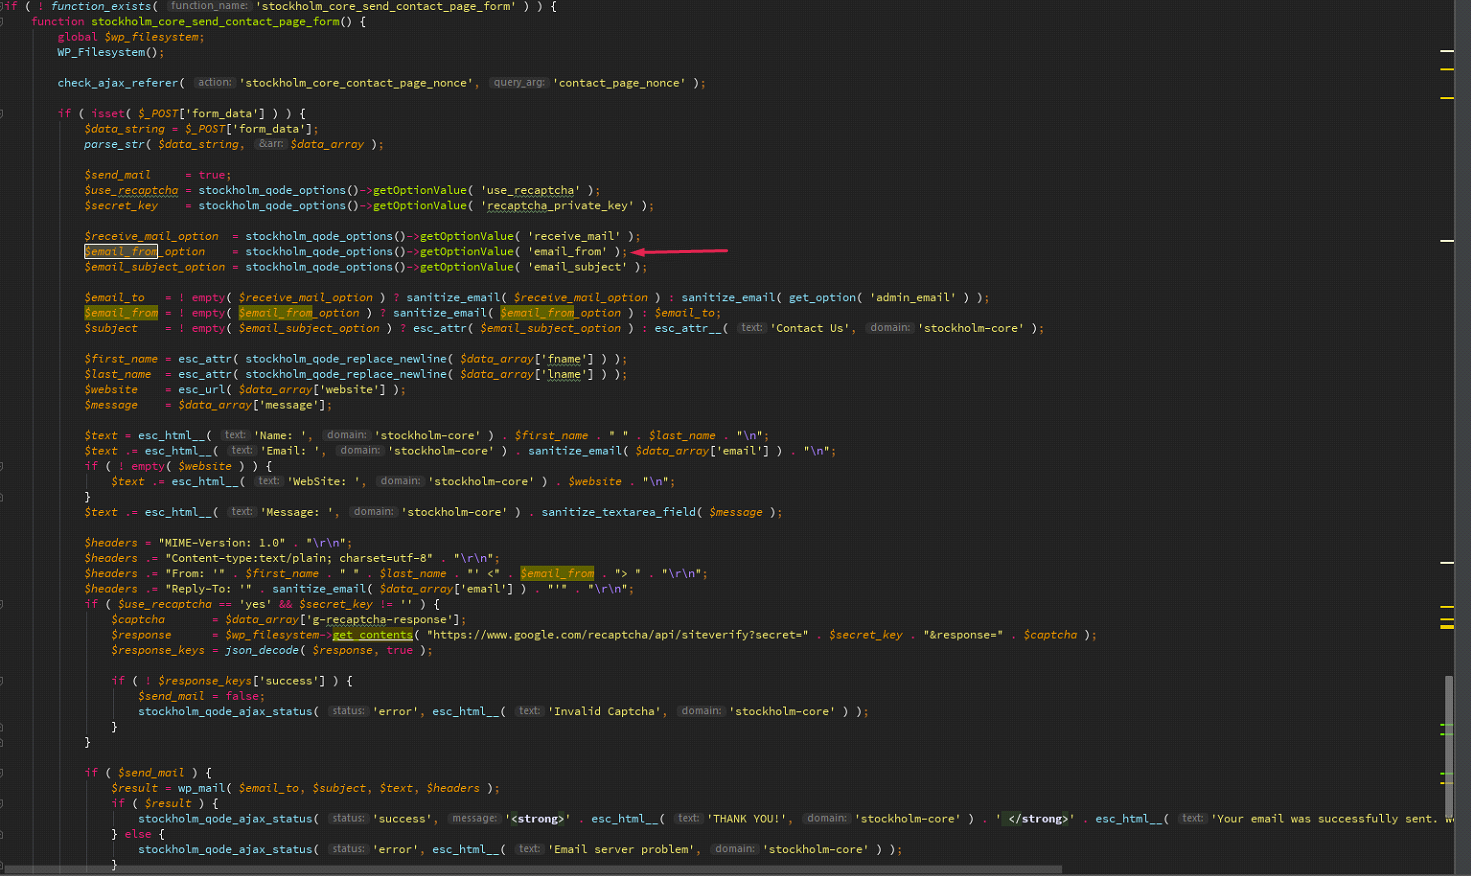The width and height of the screenshot is (1471, 876).
Task: Click the $message variable declaration
Action: (111, 405)
